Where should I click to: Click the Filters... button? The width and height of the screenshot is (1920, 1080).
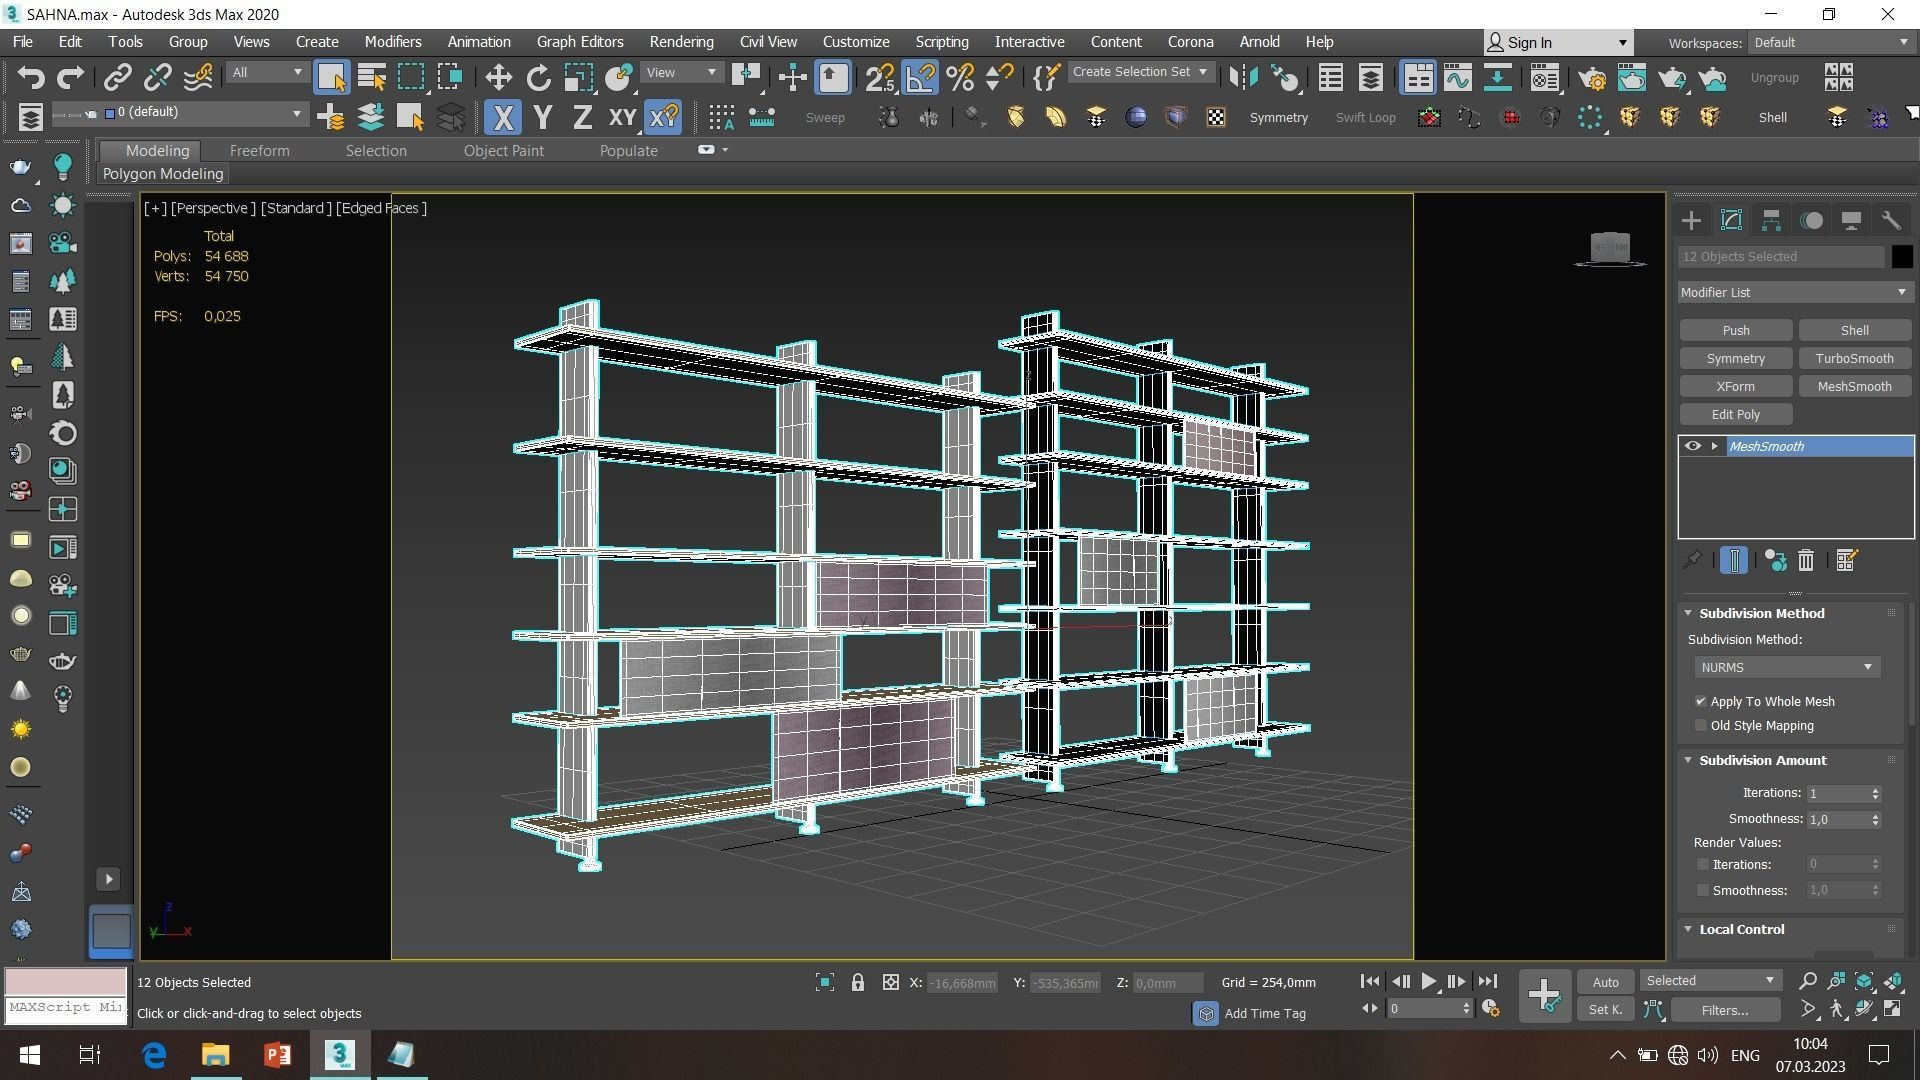(x=1725, y=1010)
